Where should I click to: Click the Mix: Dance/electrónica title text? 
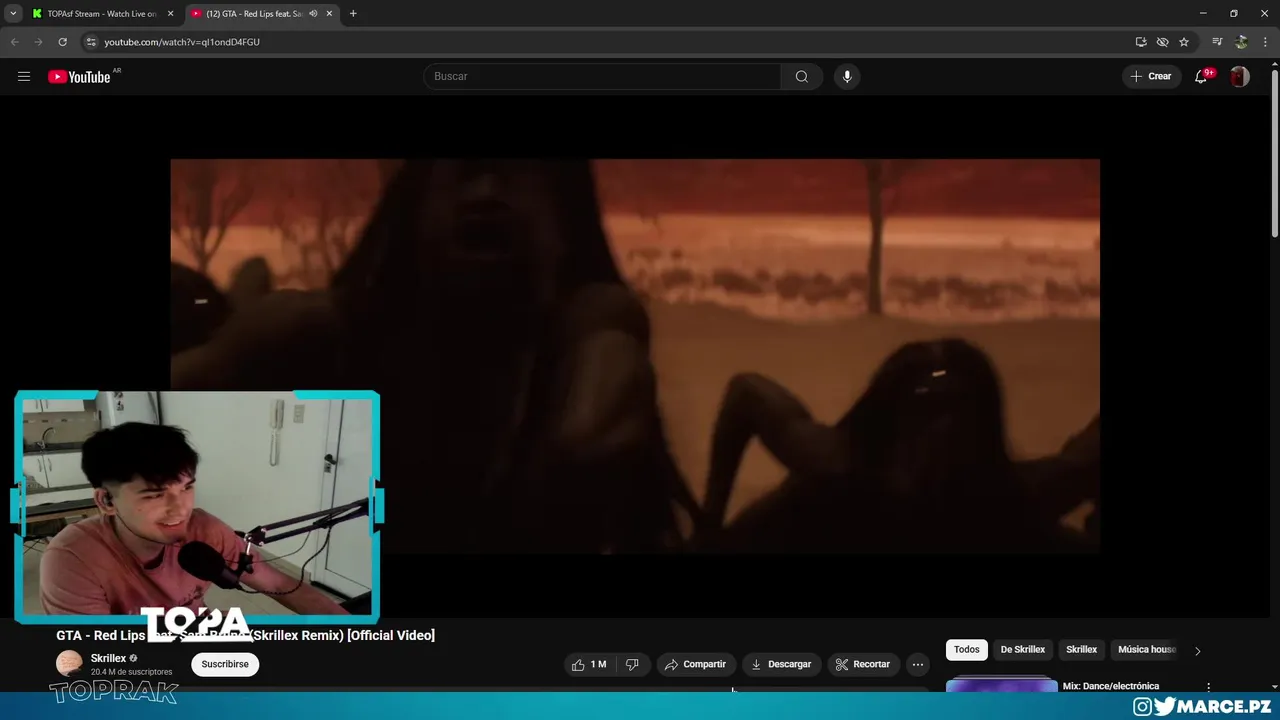[x=1111, y=686]
